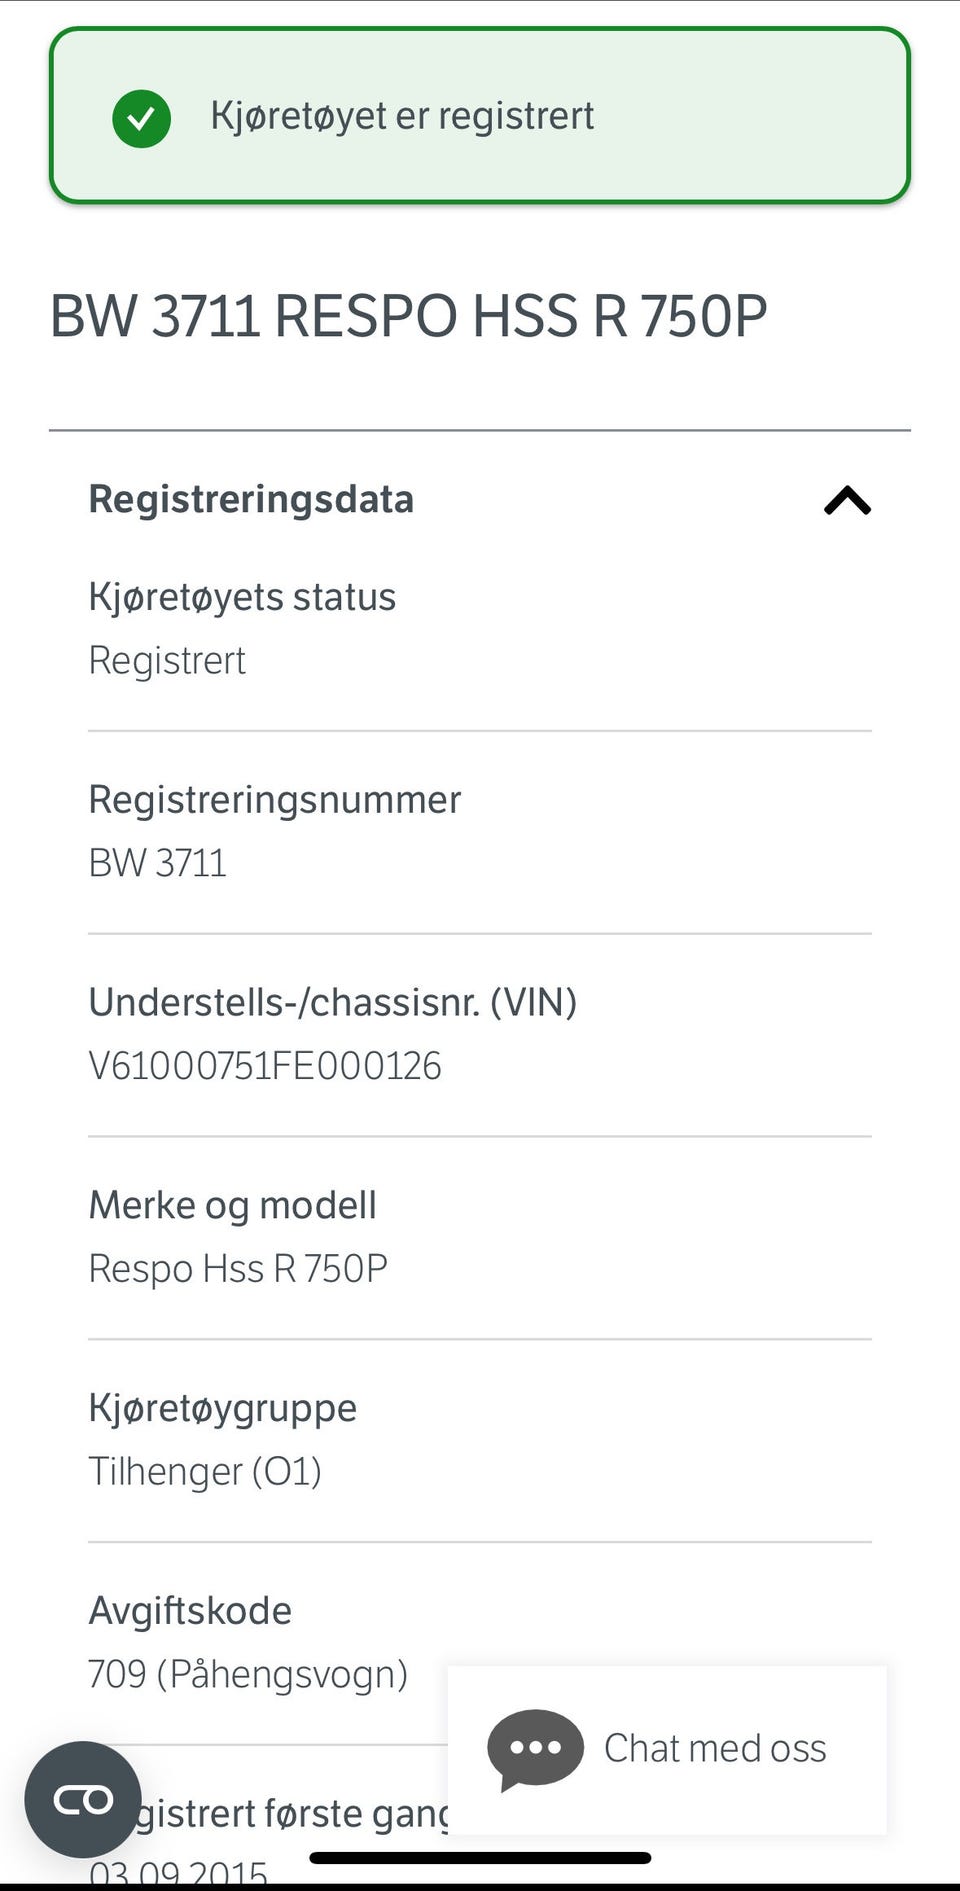Click the Kjøretøyet er registrert banner

pyautogui.click(x=480, y=116)
